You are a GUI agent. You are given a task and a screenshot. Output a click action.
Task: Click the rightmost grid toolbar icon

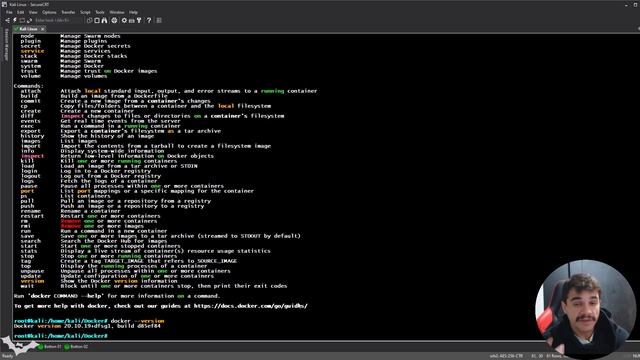point(159,20)
